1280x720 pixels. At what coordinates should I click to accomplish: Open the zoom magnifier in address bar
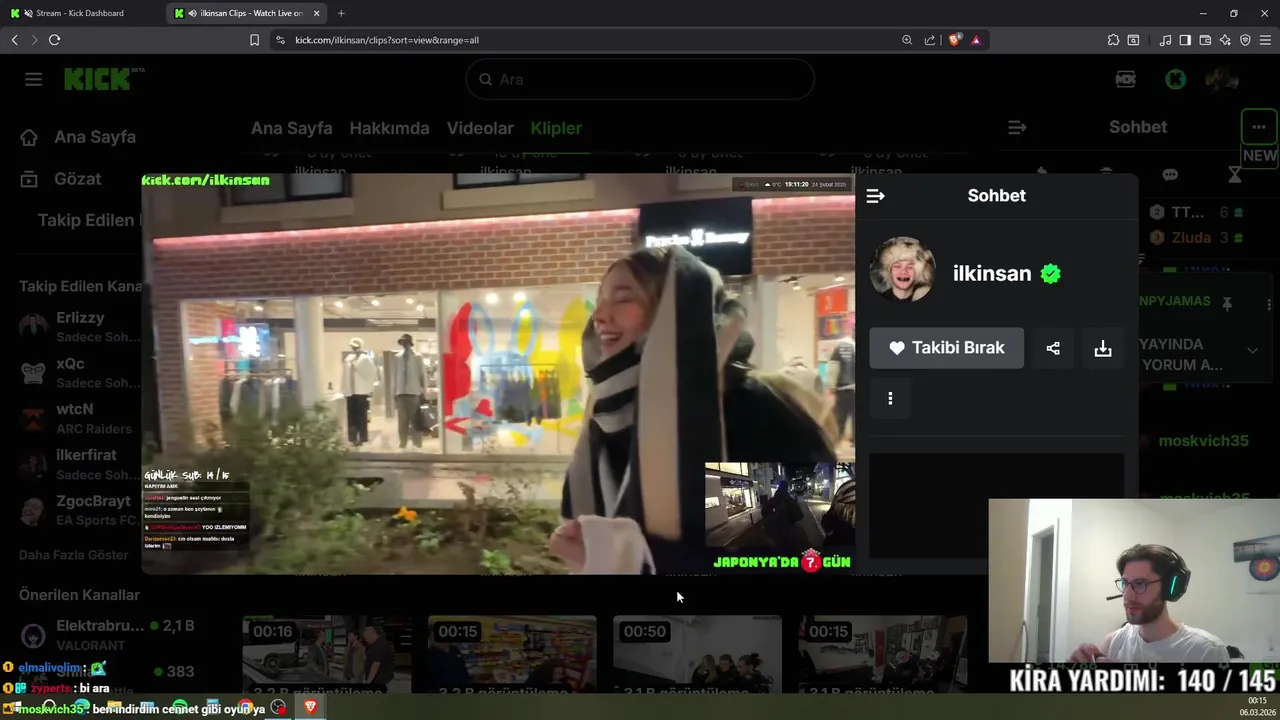(x=907, y=40)
